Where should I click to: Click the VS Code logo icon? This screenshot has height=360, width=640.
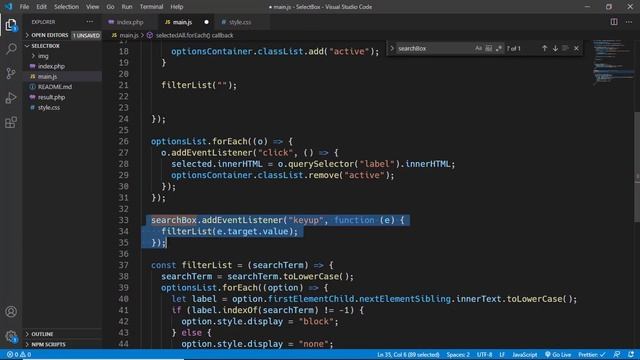tap(9, 7)
